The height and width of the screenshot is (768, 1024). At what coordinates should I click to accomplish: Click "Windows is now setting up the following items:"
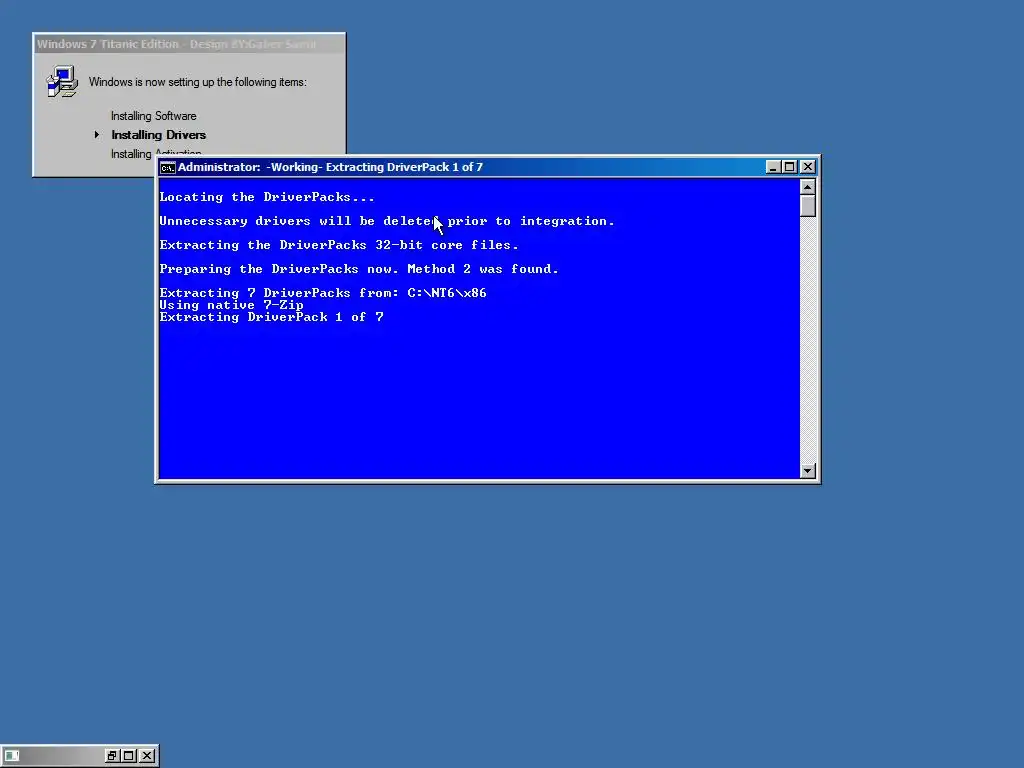click(198, 82)
